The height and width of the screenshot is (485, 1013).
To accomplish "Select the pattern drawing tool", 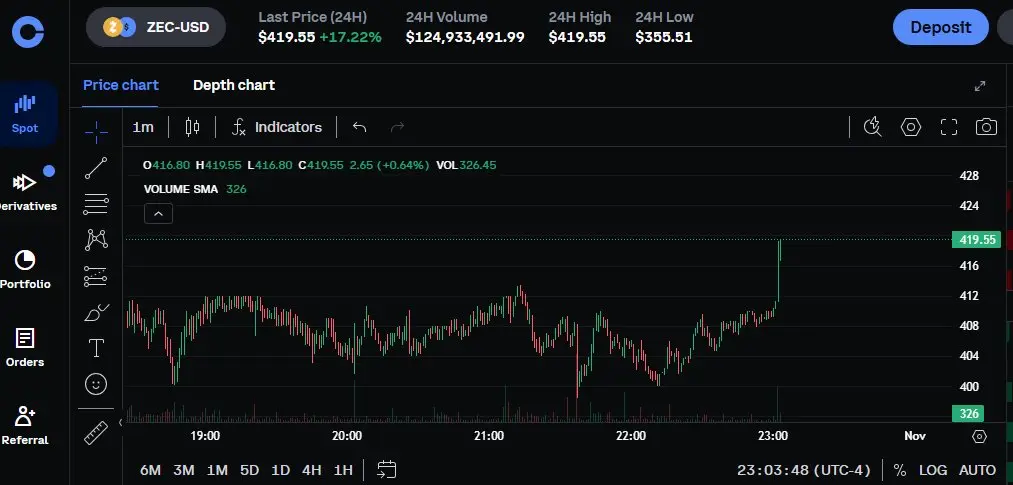I will click(x=96, y=240).
